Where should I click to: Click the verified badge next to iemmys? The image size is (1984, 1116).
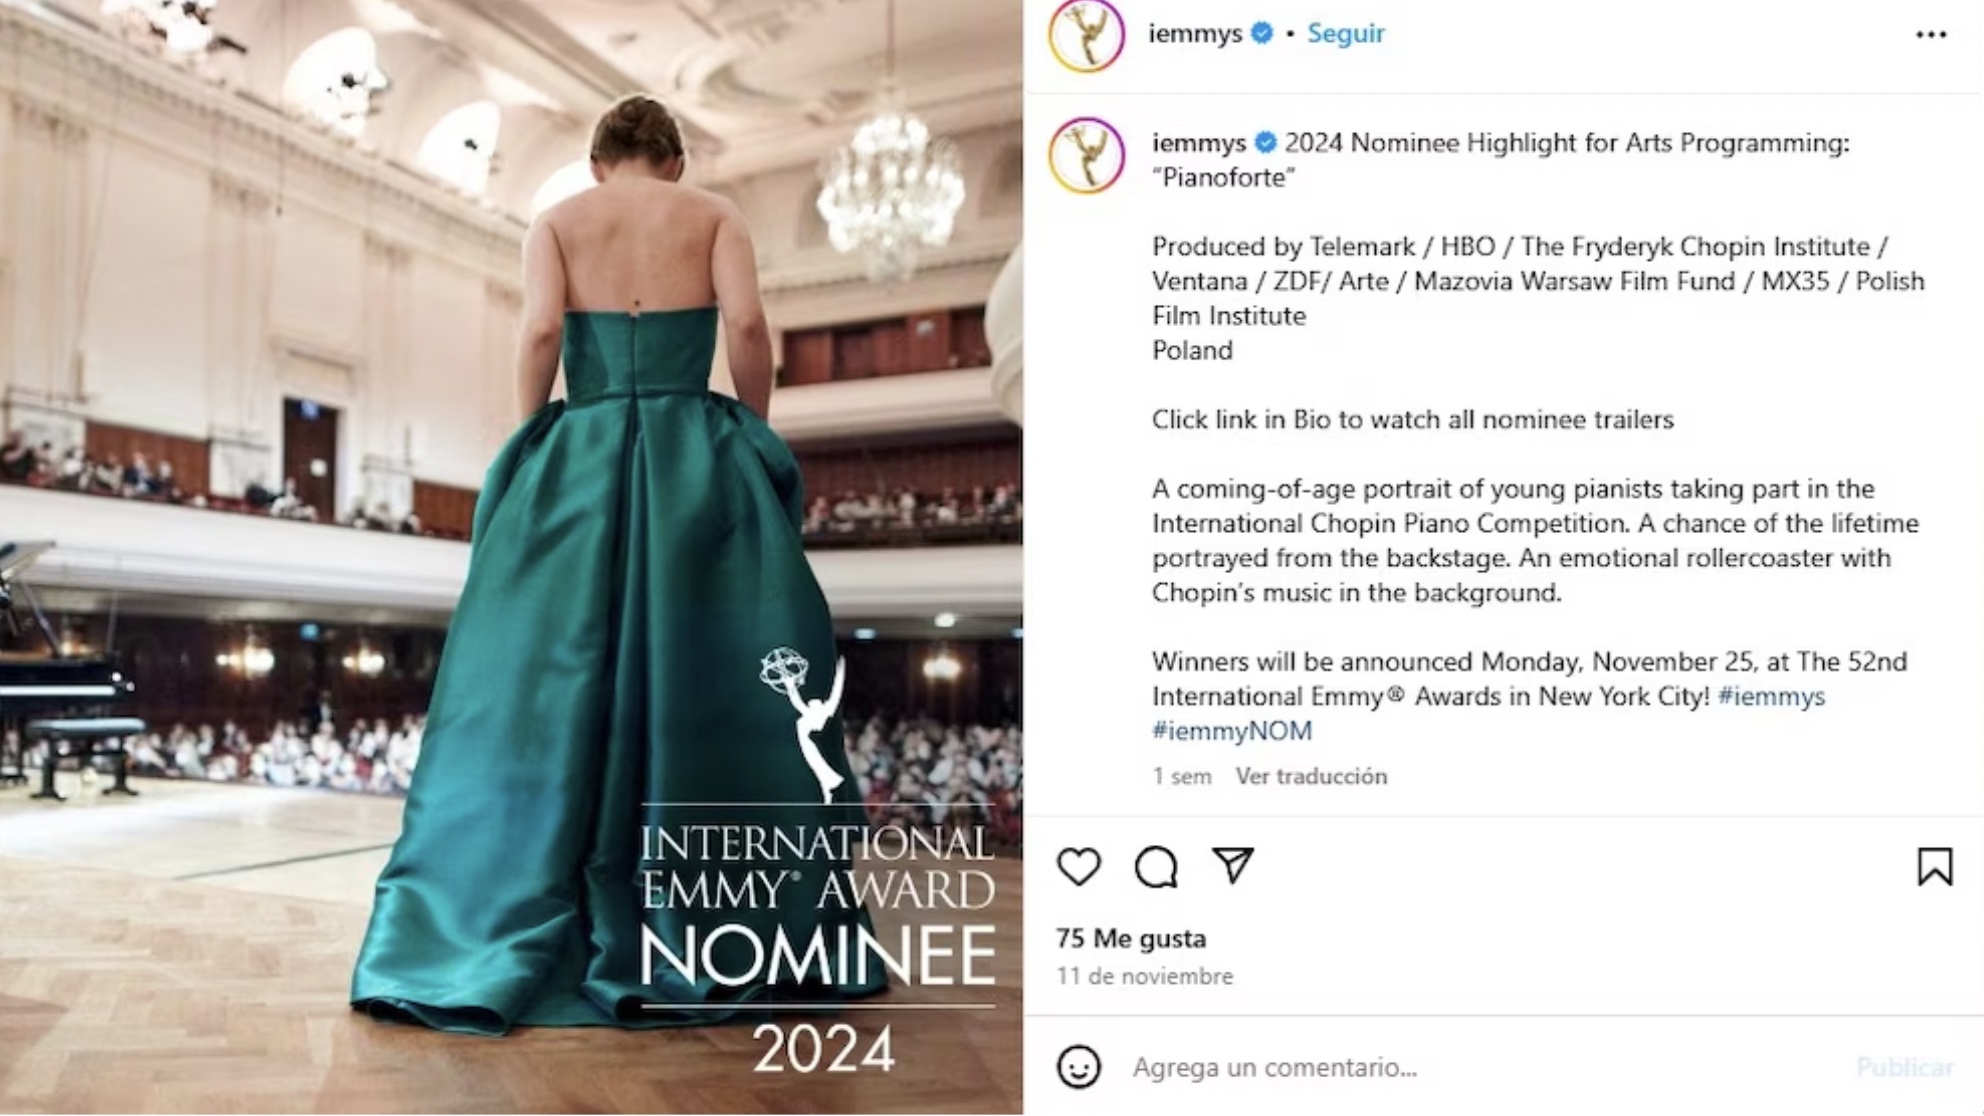click(x=1262, y=33)
